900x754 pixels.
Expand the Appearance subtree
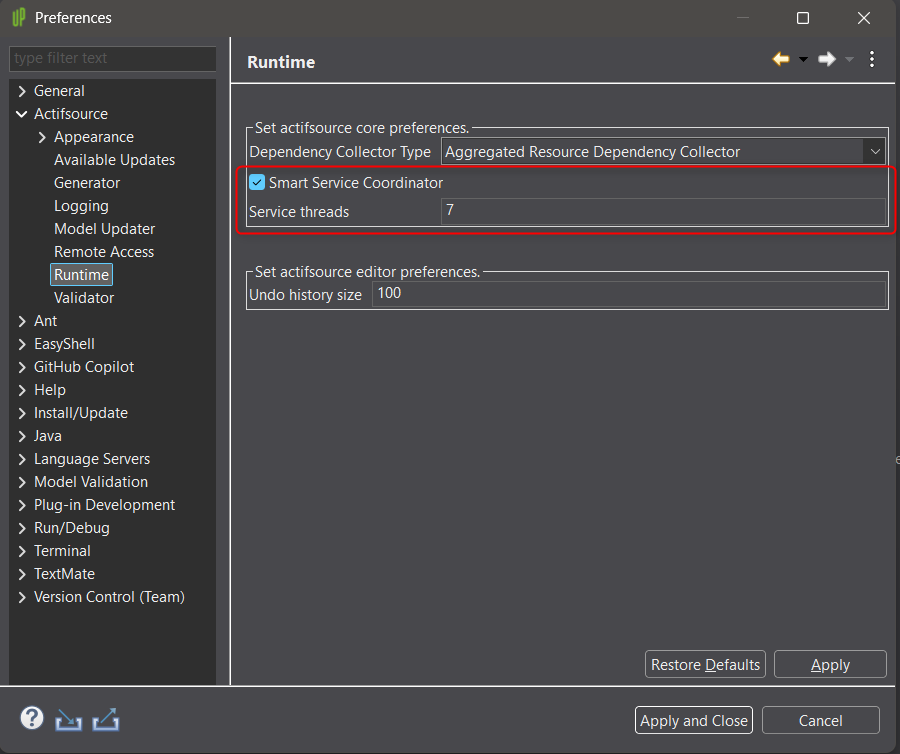coord(42,137)
